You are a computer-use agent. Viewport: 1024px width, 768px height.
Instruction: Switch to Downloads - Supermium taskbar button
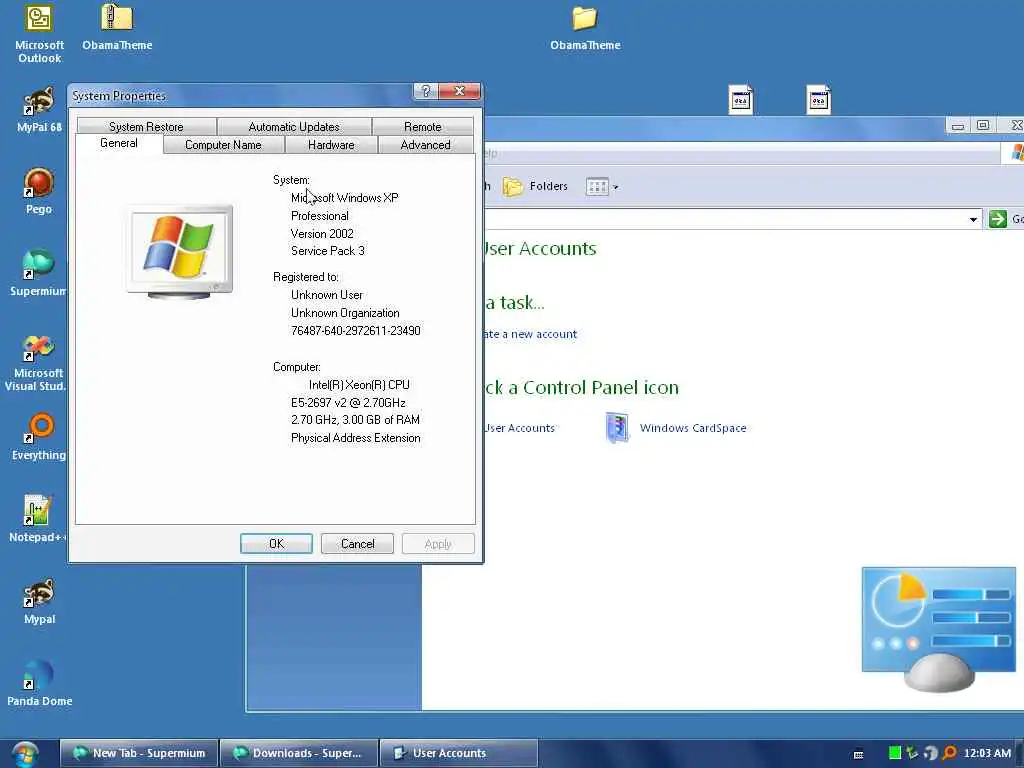(298, 753)
